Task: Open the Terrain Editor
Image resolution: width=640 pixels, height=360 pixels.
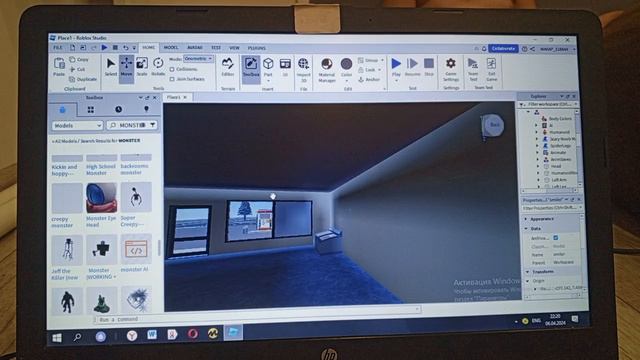Action: 227,67
